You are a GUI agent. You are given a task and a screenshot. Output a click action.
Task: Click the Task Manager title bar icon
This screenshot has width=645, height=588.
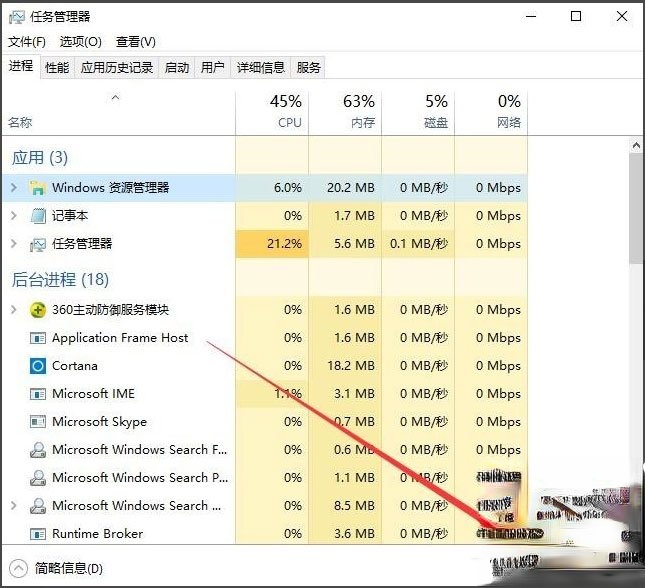point(17,17)
